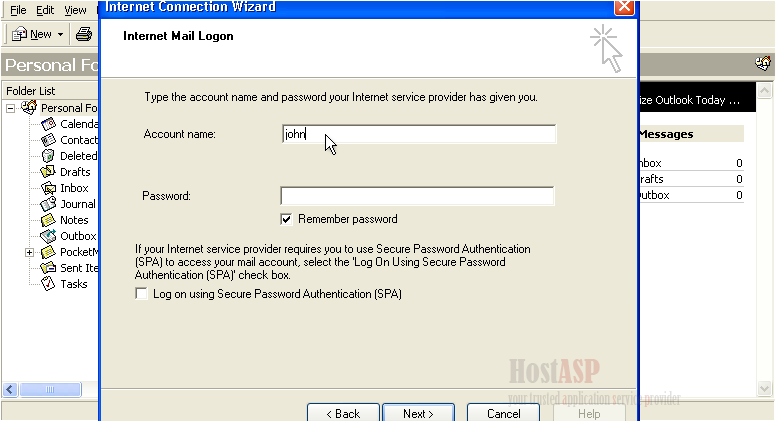
Task: Open the Edit menu
Action: [x=45, y=10]
